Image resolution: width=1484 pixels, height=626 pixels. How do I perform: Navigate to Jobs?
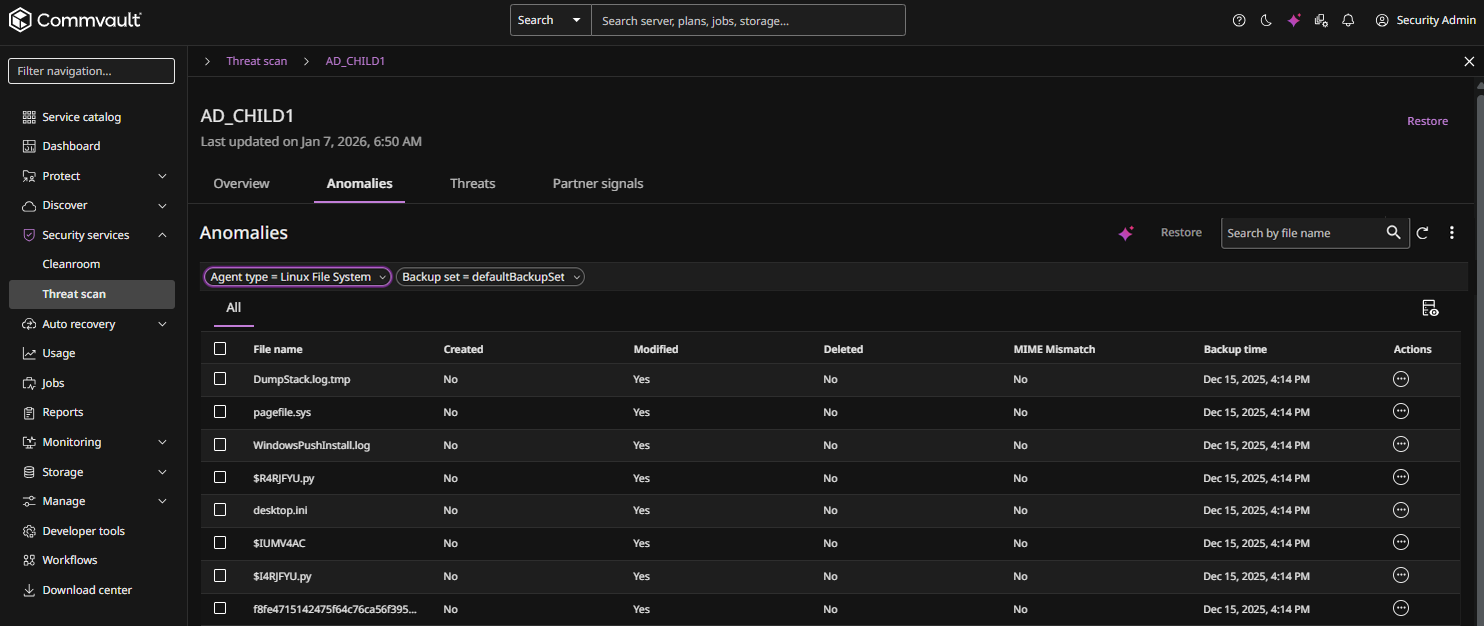coord(53,383)
